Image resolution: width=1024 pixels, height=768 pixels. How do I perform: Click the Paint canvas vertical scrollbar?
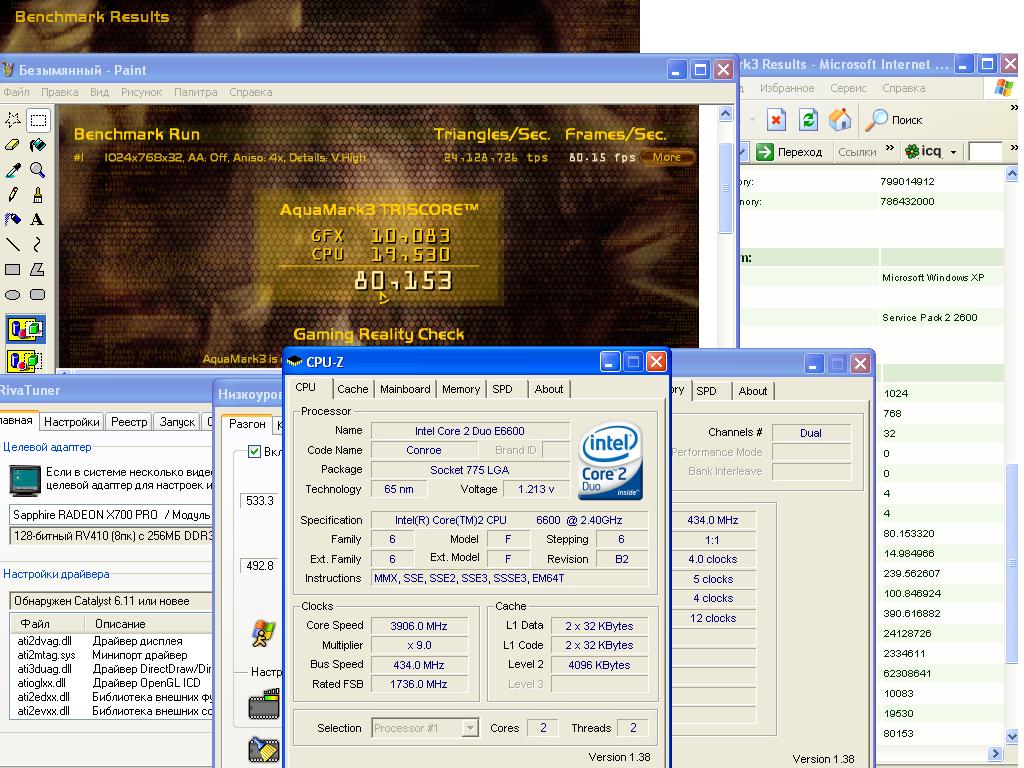(x=725, y=226)
